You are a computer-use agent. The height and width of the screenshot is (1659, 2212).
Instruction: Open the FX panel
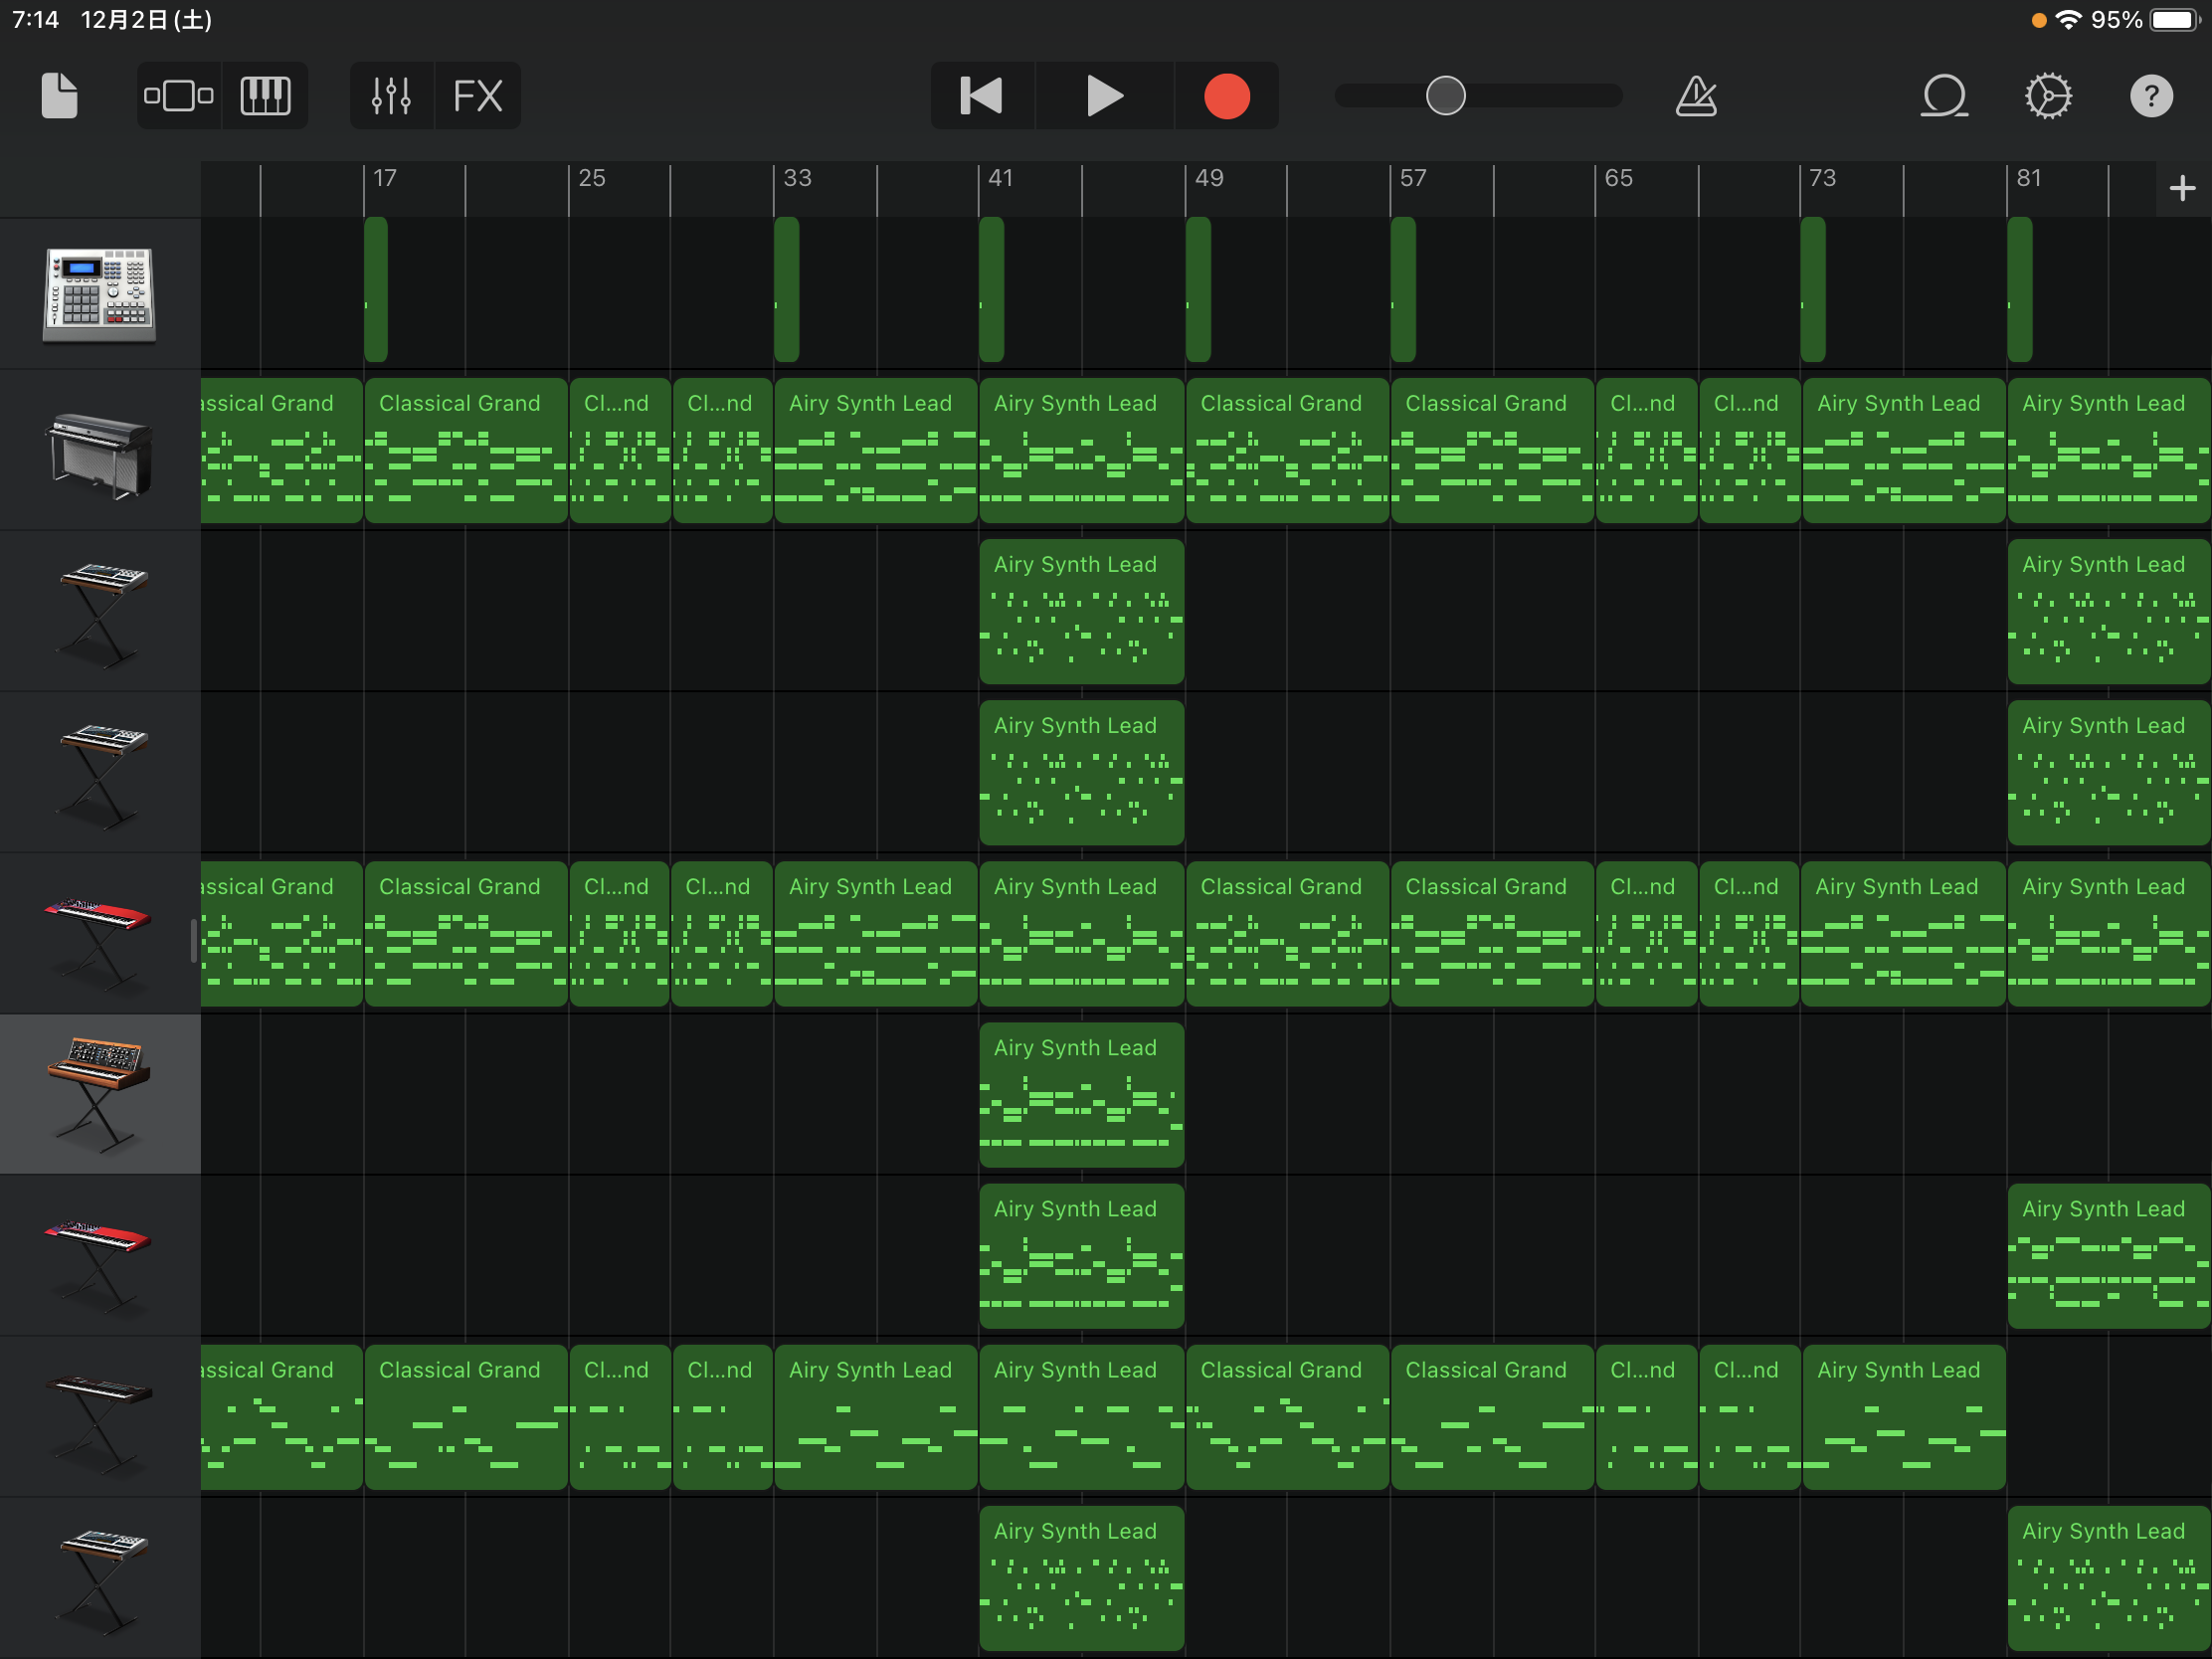pos(478,96)
